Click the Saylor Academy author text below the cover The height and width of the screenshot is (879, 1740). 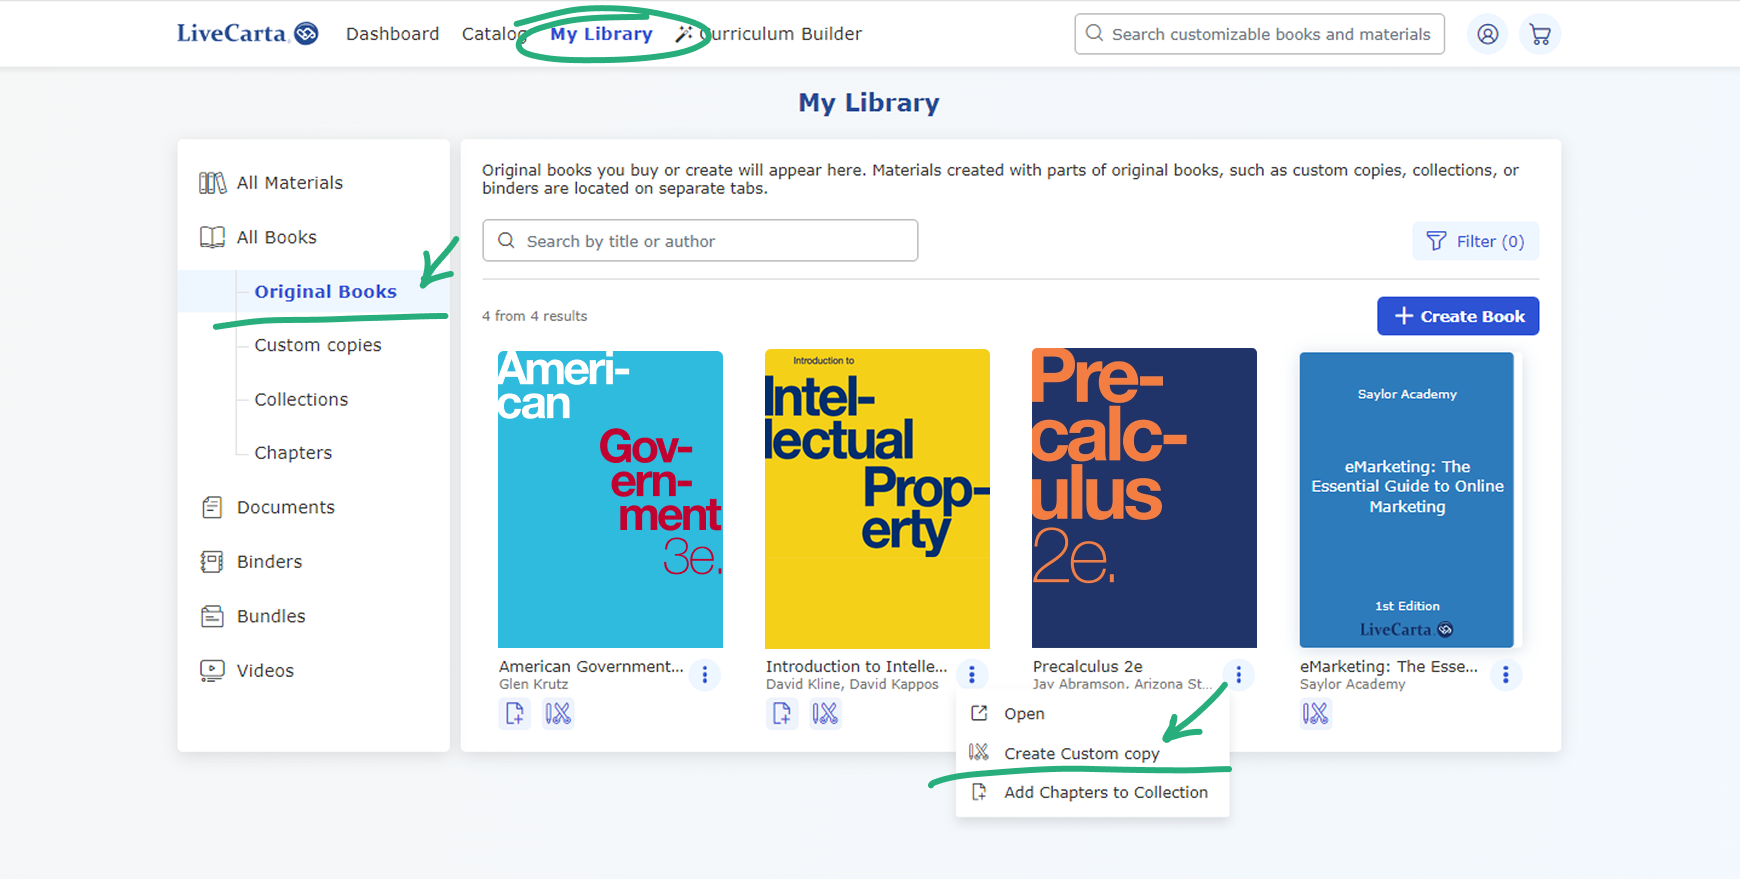[1352, 684]
